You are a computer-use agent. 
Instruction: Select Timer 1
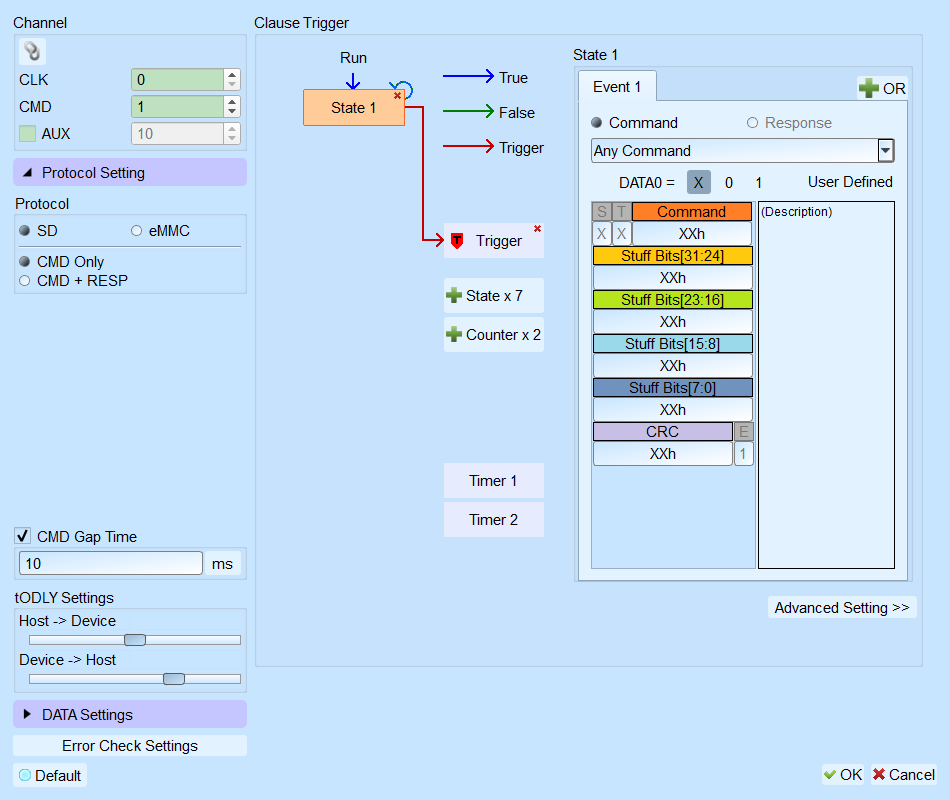(494, 481)
